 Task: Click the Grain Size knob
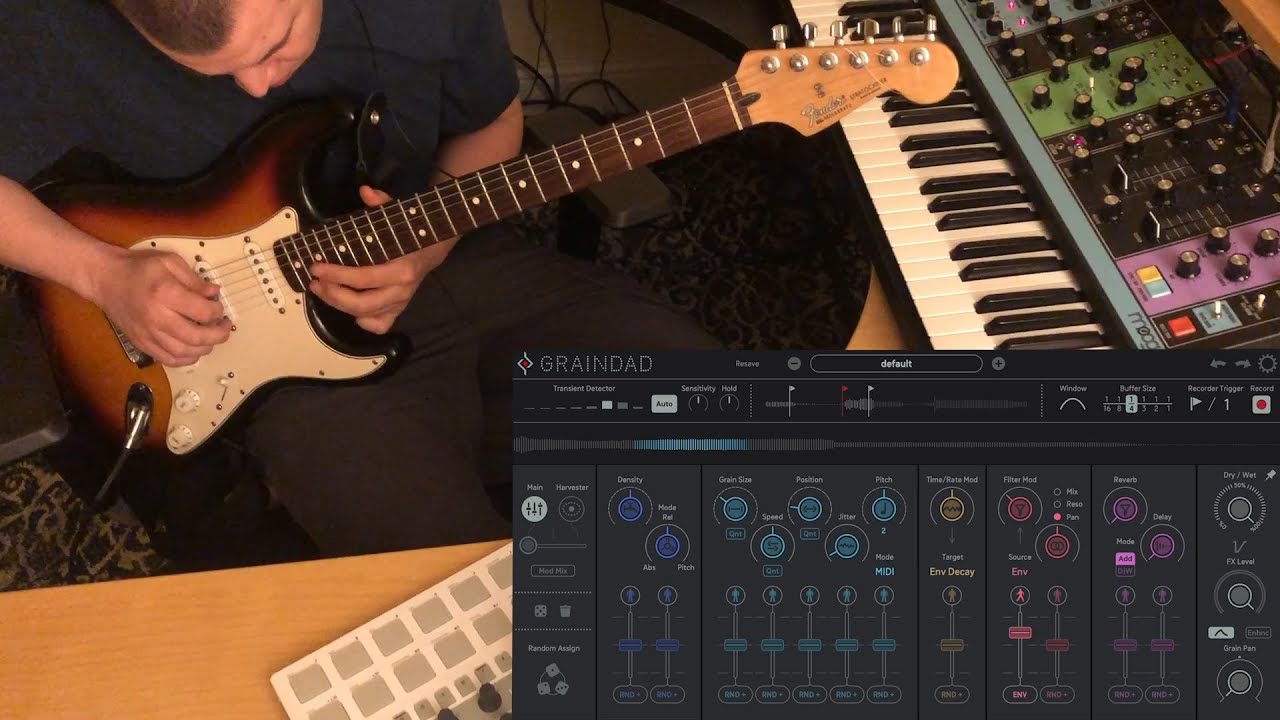[x=735, y=509]
